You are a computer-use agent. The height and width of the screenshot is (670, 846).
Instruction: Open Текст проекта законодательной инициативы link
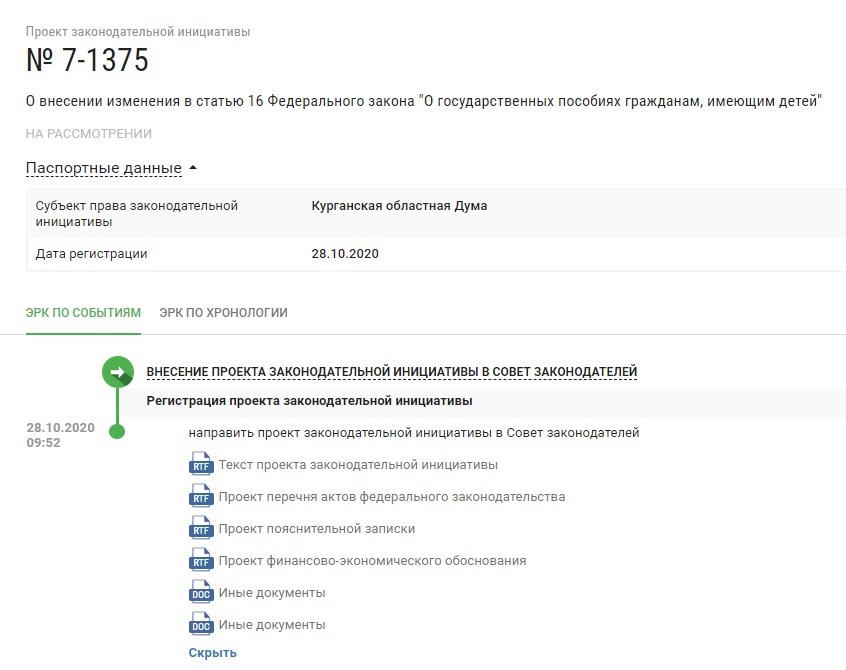pyautogui.click(x=358, y=464)
